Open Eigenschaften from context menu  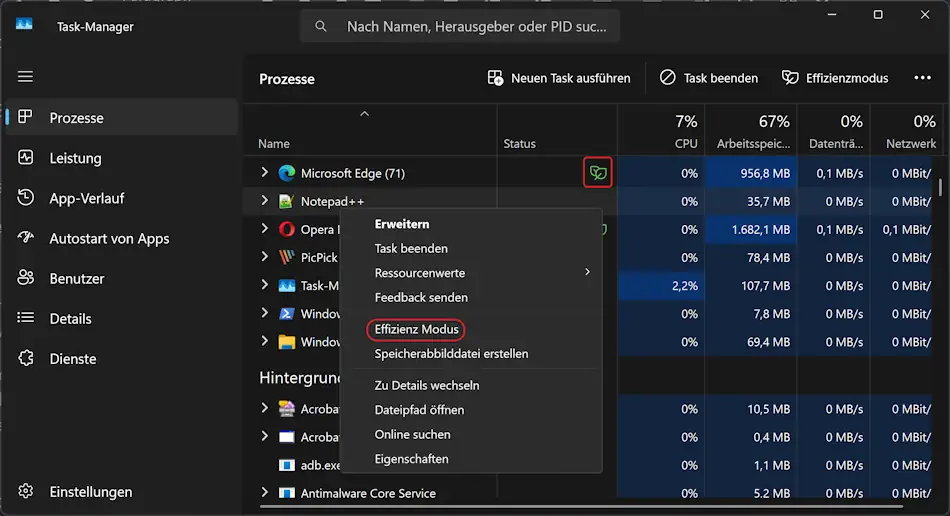[x=411, y=459]
